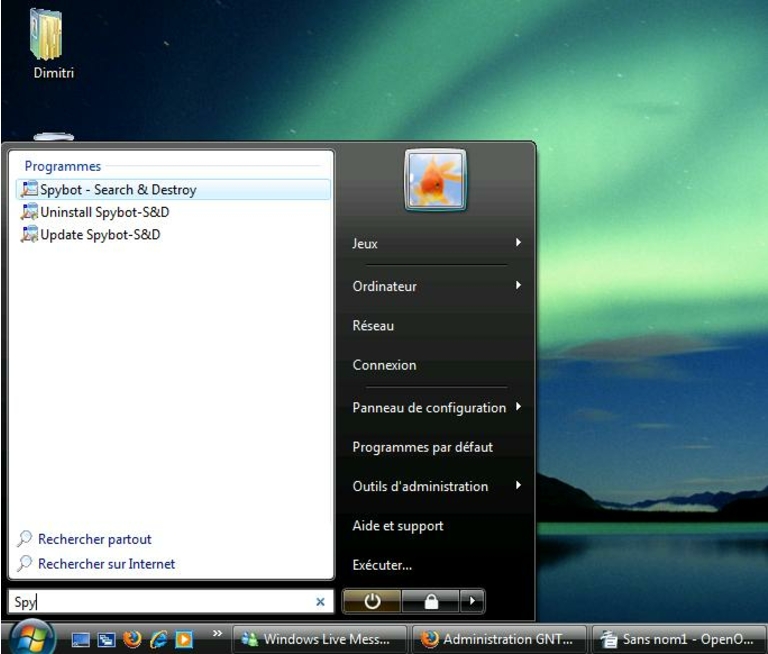The width and height of the screenshot is (768, 654).
Task: Expand the Jeux submenu arrow
Action: [518, 242]
